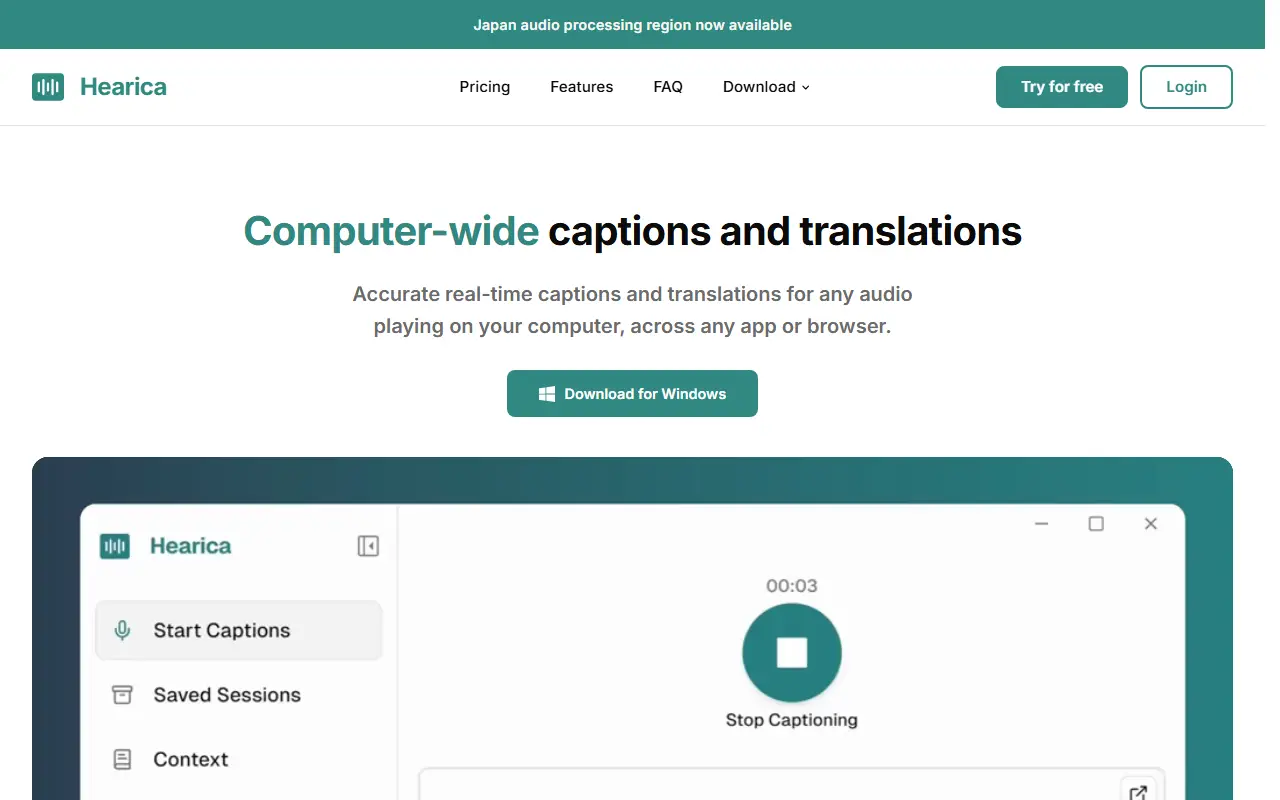
Task: Open Saved Sessions in the app sidebar
Action: 239,695
